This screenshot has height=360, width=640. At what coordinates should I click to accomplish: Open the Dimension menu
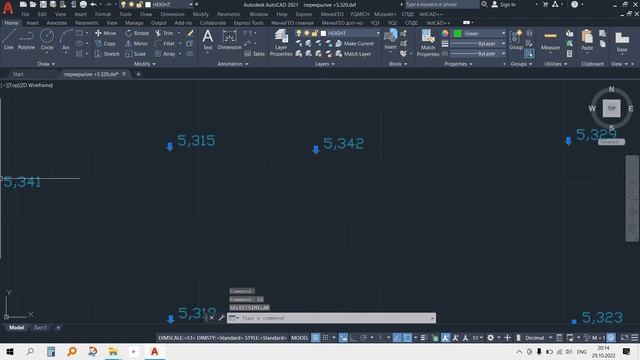(x=172, y=14)
